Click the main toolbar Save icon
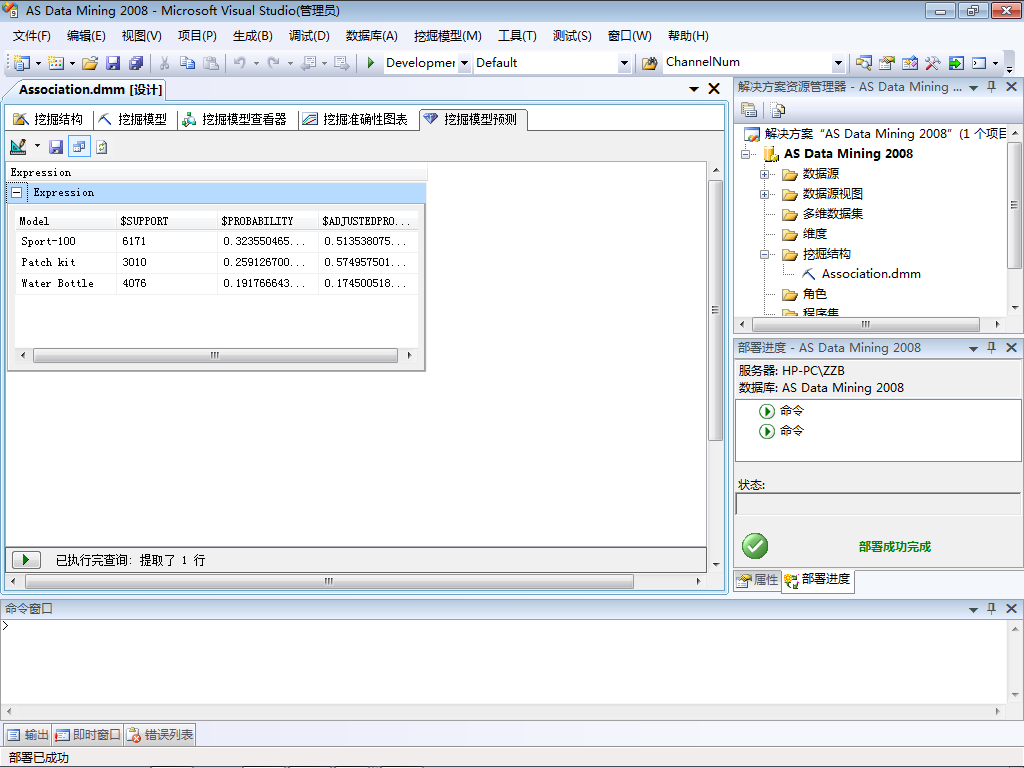 (113, 63)
